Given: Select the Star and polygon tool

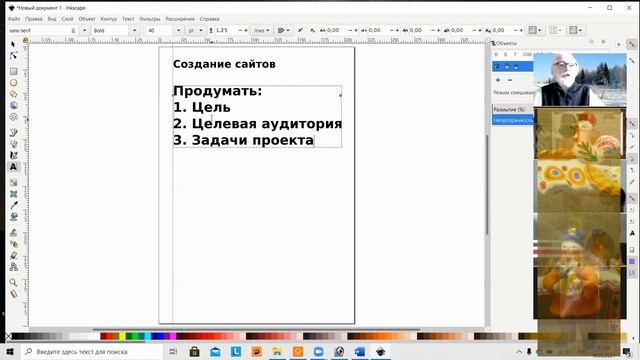Looking at the screenshot, I should [x=13, y=94].
